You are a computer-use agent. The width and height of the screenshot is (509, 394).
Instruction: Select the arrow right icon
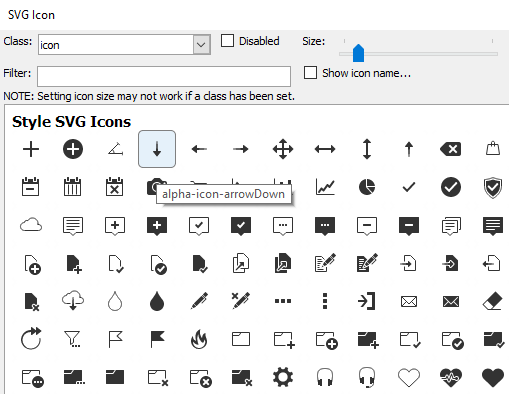pyautogui.click(x=241, y=149)
